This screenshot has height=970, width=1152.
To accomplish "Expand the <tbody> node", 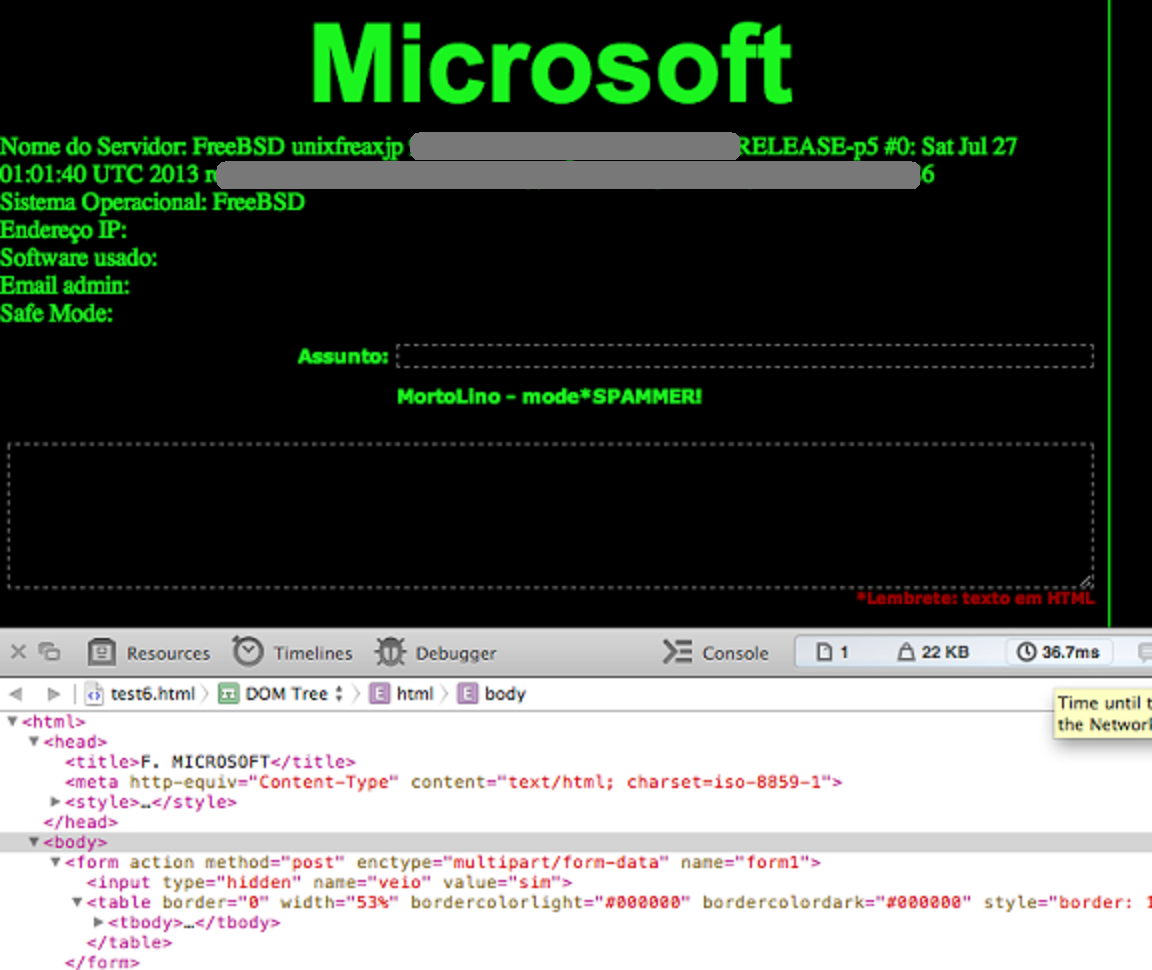I will [x=98, y=922].
